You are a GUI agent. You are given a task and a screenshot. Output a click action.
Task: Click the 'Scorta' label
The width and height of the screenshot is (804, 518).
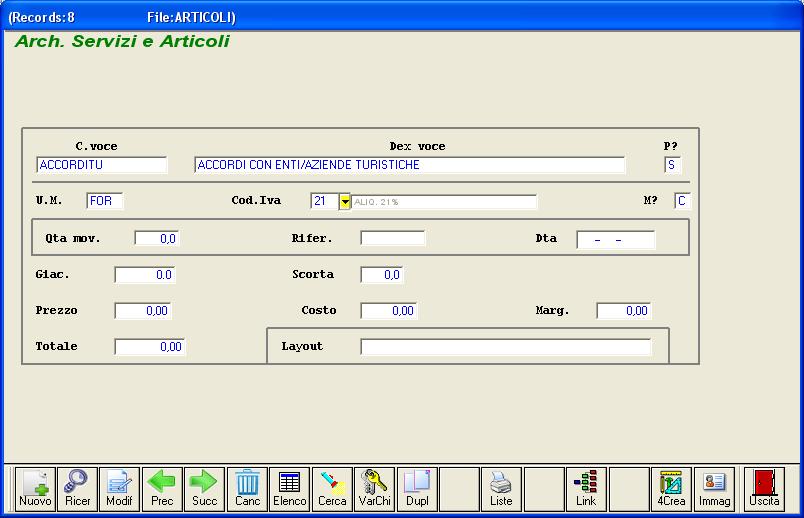(313, 274)
